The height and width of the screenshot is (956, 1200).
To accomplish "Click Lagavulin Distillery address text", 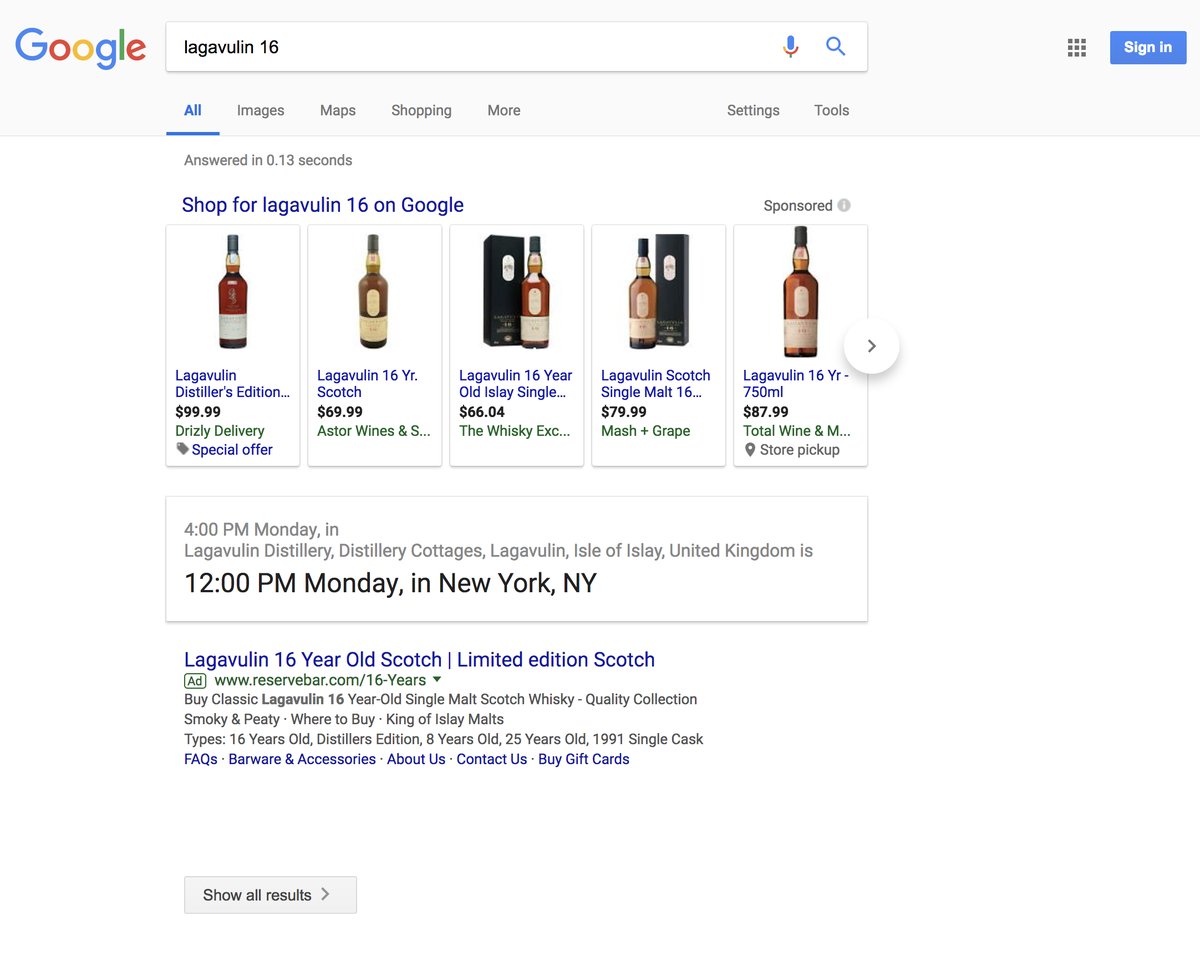I will tap(498, 551).
